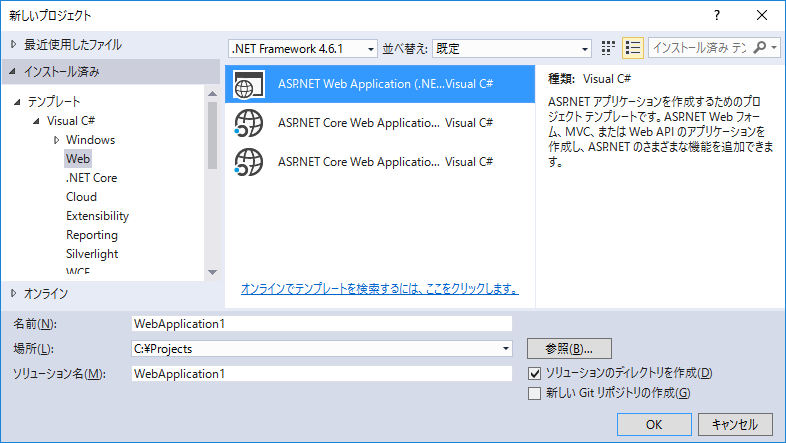Collapse the インストール済み section
The width and height of the screenshot is (786, 443).
coord(13,72)
